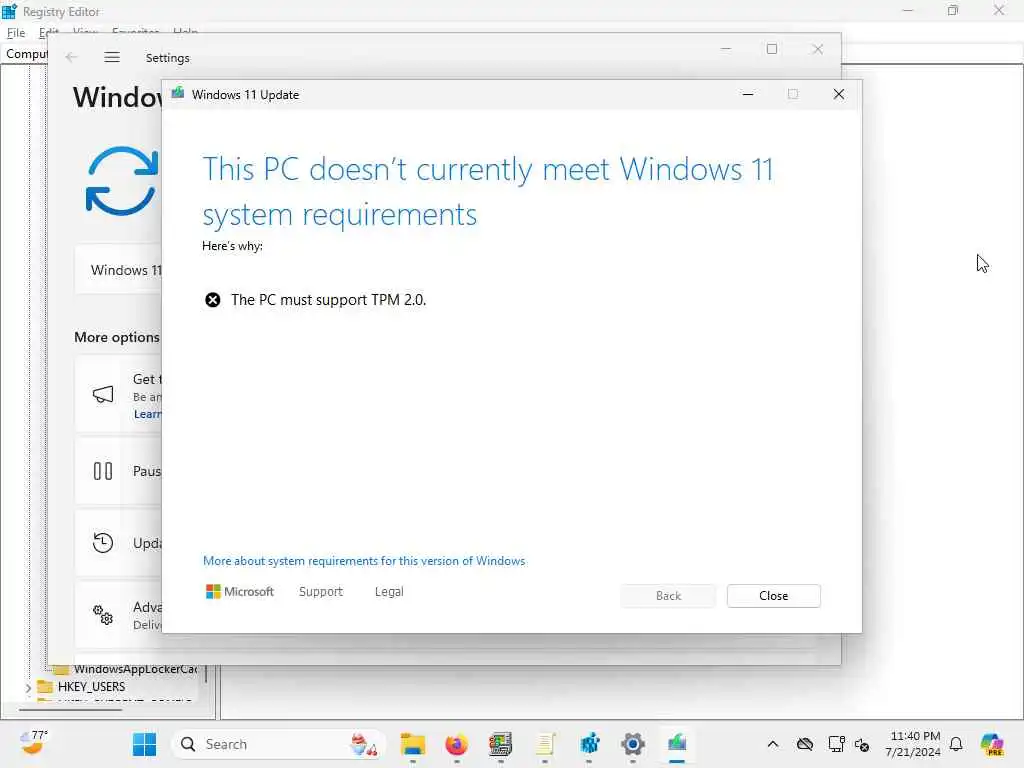
Task: Click the display network tray icon
Action: (x=836, y=744)
